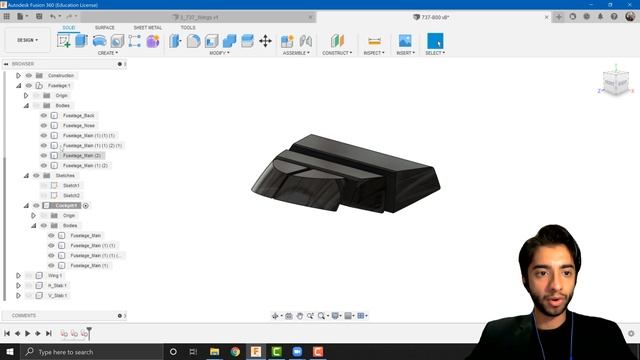Select the Combine tool
The height and width of the screenshot is (360, 640).
[229, 41]
